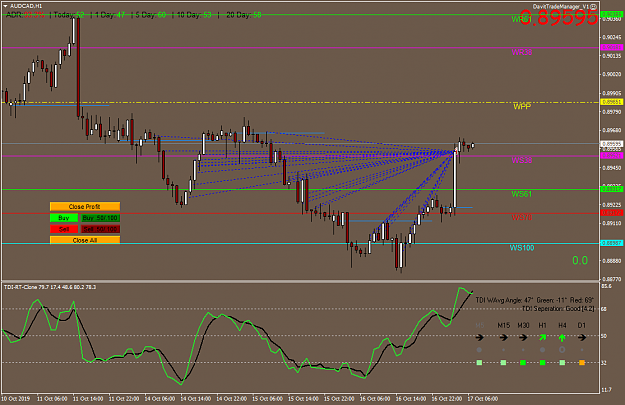Screen dimensions: 625x405
Task: Click the H1 gray dot indicator
Action: pos(542,350)
